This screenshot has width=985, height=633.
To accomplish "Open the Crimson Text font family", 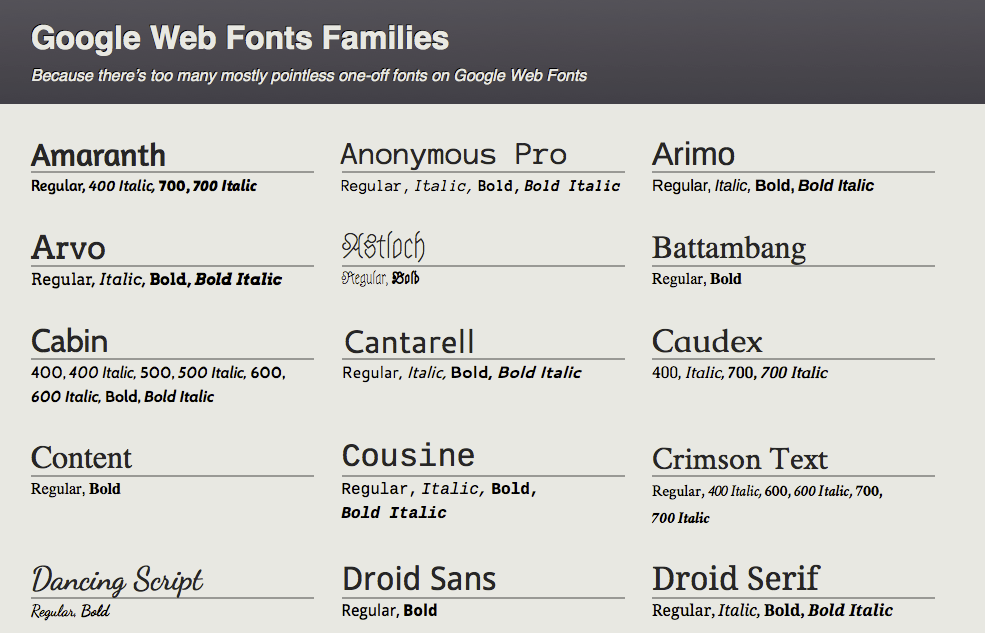I will tap(739, 460).
